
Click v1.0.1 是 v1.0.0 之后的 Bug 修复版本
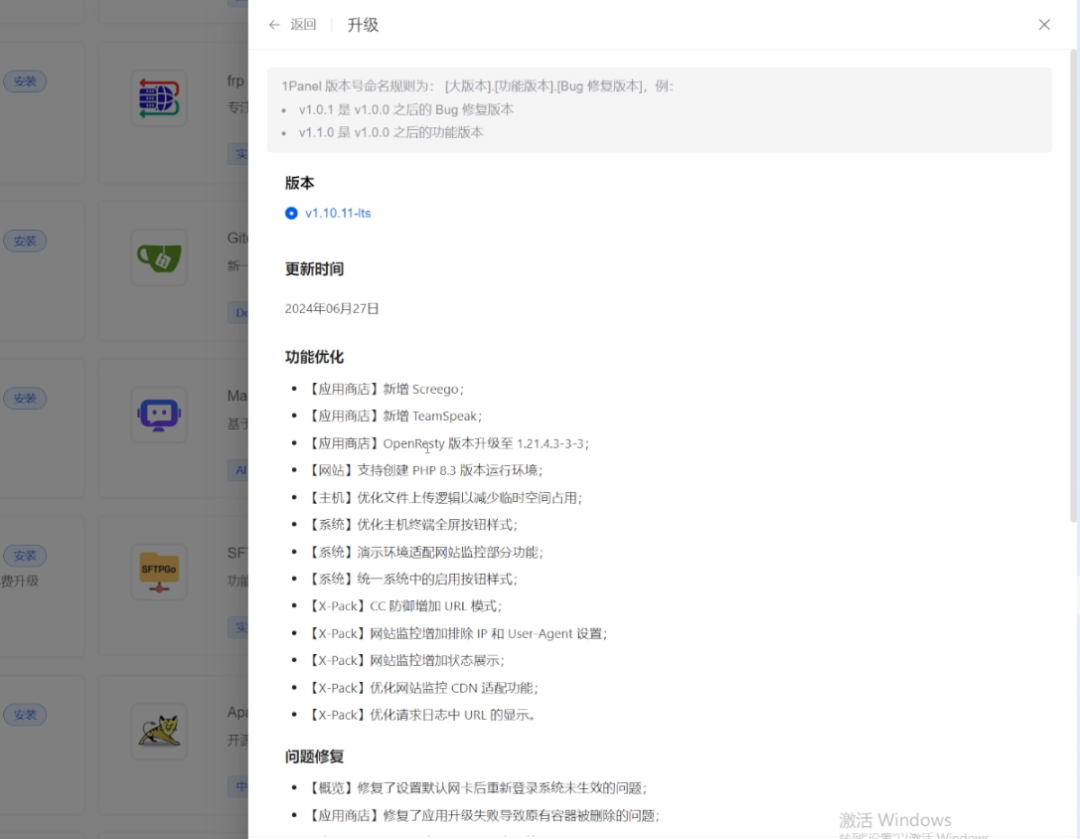[406, 110]
